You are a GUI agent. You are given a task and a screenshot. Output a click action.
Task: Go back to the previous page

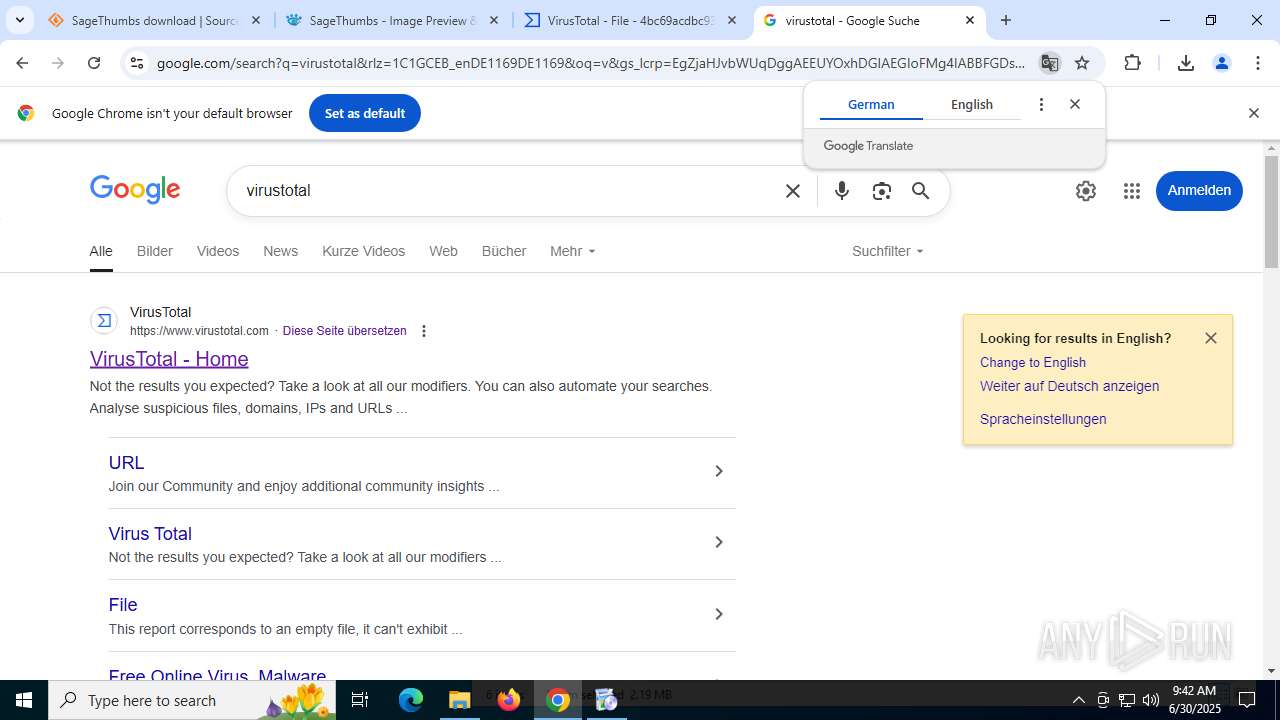22,63
